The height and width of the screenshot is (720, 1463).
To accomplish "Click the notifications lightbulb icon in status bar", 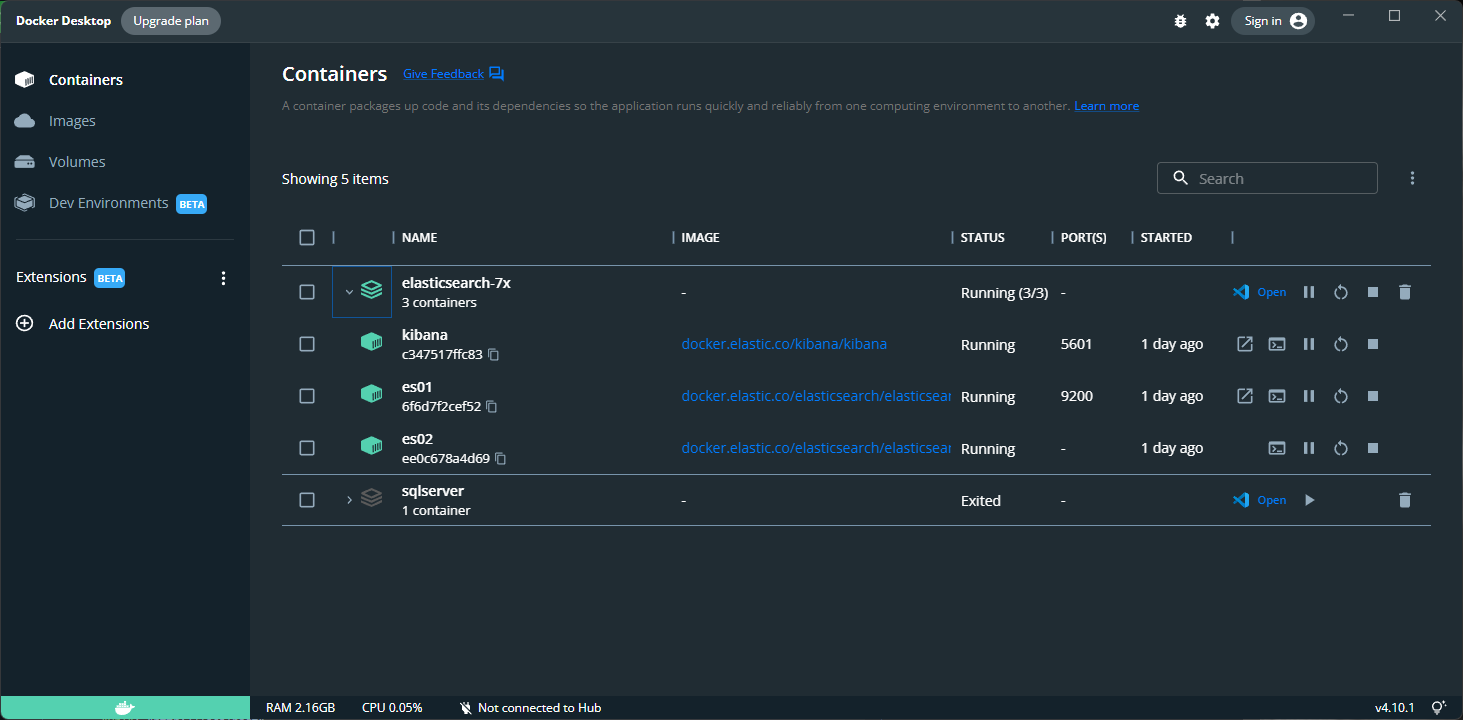I will [1440, 708].
